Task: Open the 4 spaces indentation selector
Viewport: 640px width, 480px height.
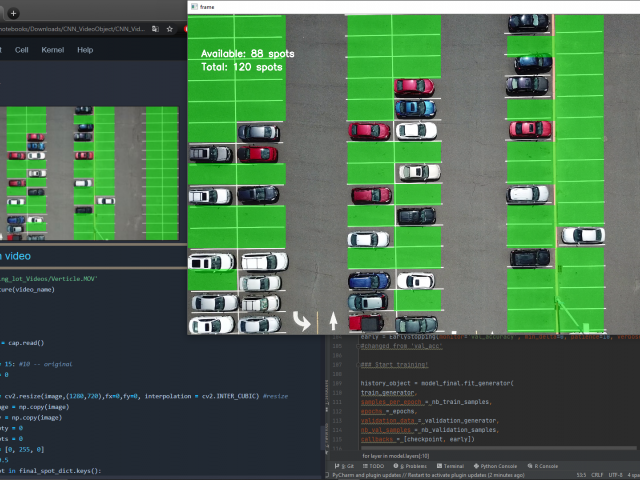Action: click(x=632, y=476)
